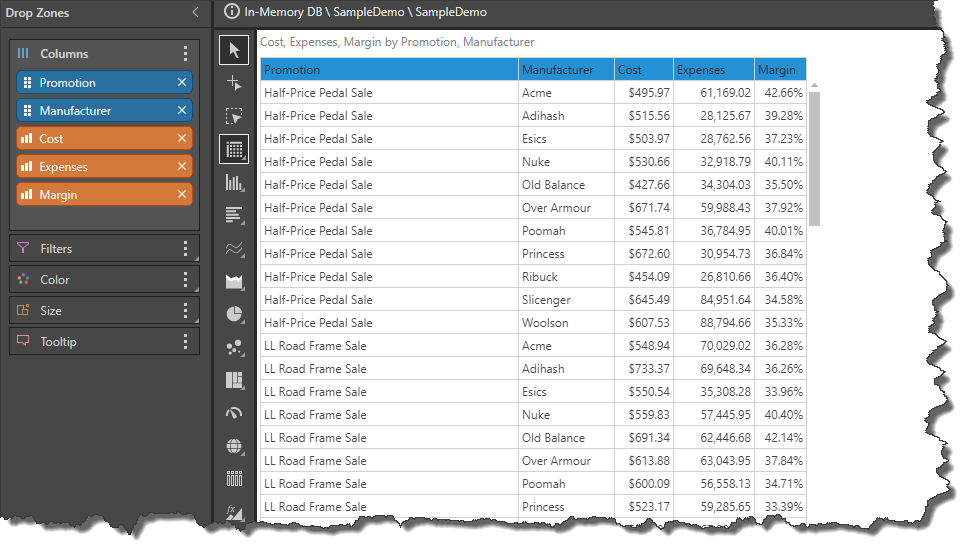The height and width of the screenshot is (557, 972).
Task: Select the map globe visualization
Action: (234, 446)
